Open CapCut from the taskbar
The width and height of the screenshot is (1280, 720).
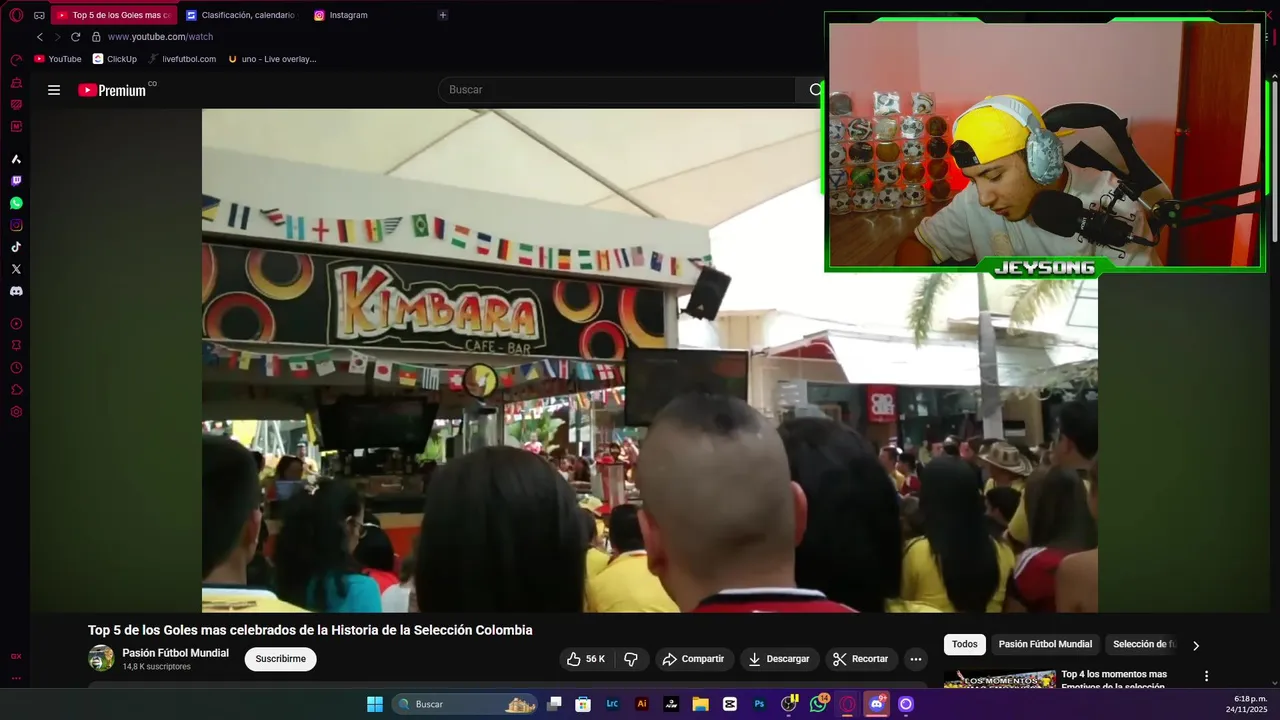click(x=730, y=704)
